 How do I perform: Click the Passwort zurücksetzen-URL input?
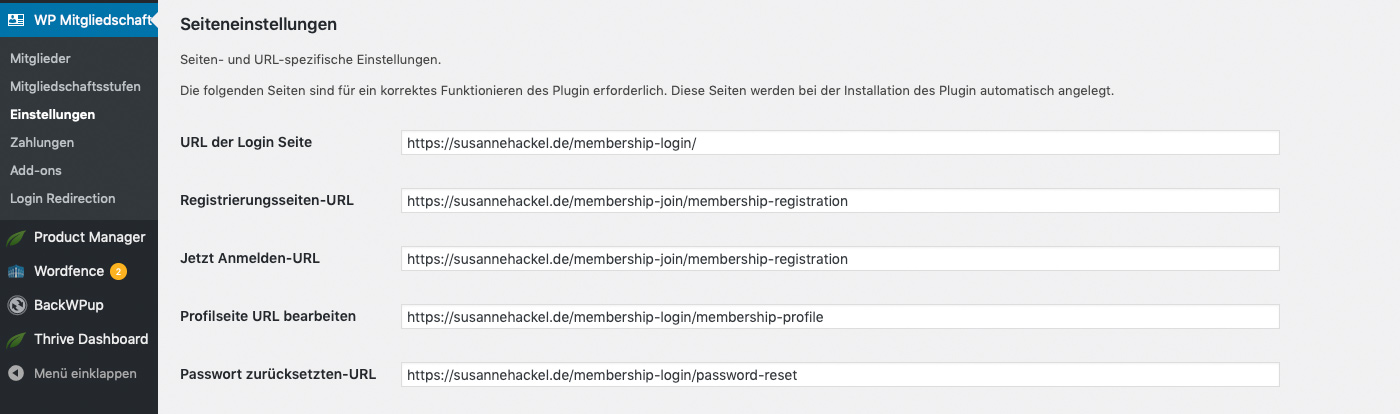click(x=839, y=375)
